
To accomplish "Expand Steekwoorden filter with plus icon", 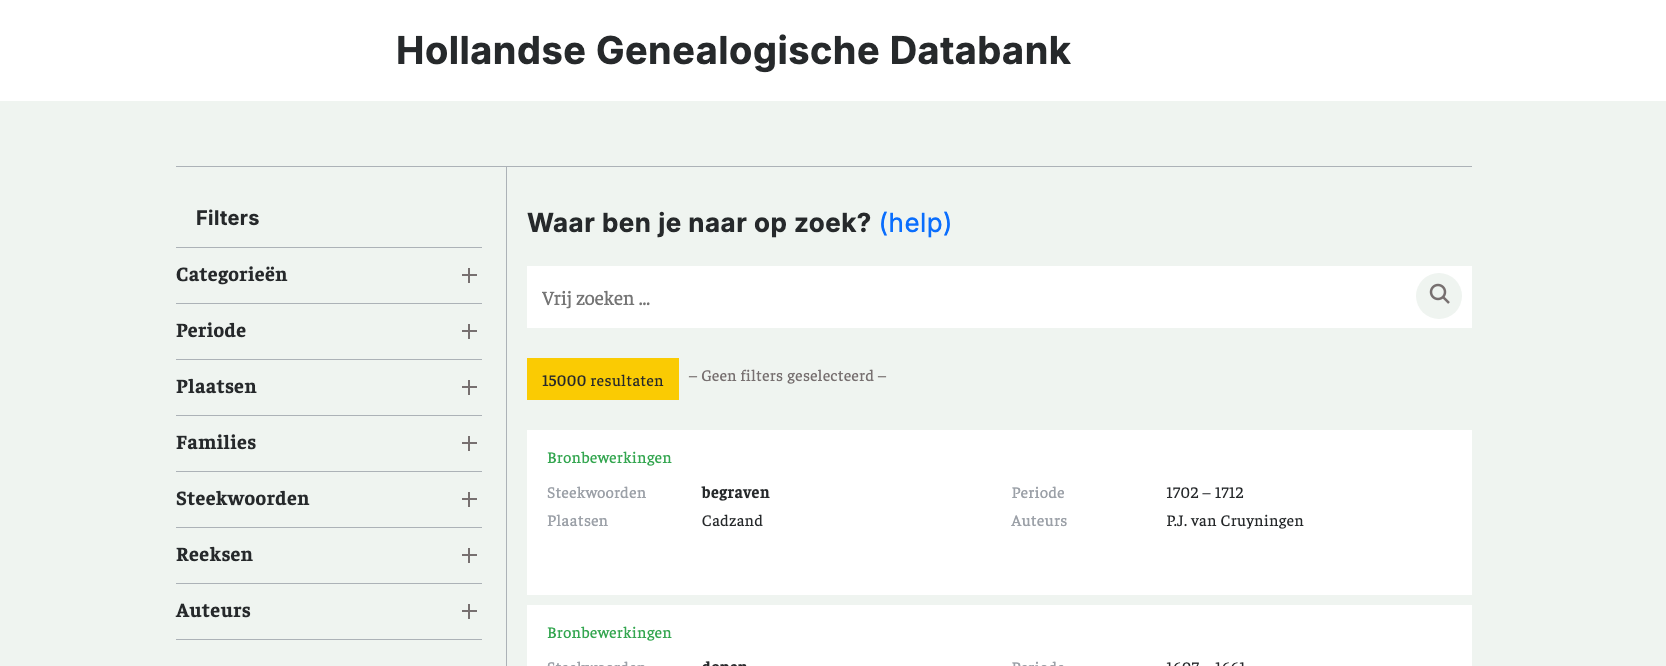I will pos(469,499).
